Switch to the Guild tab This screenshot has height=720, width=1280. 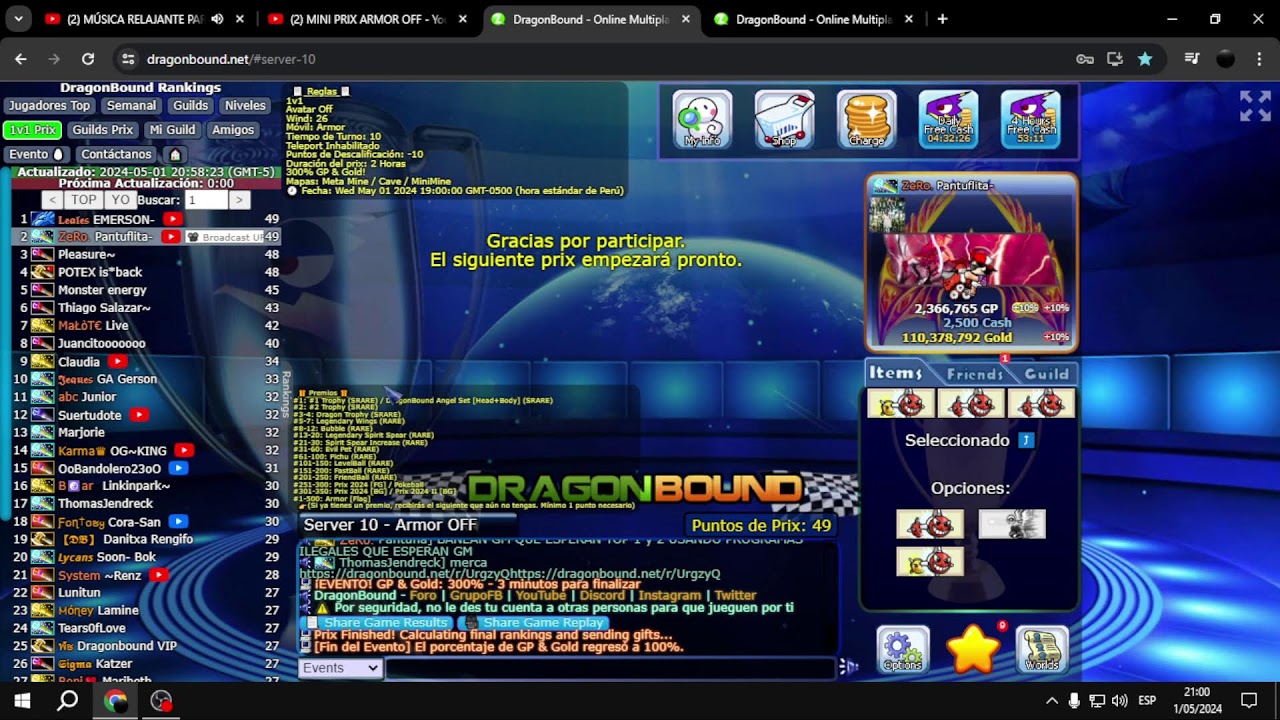pos(1046,374)
